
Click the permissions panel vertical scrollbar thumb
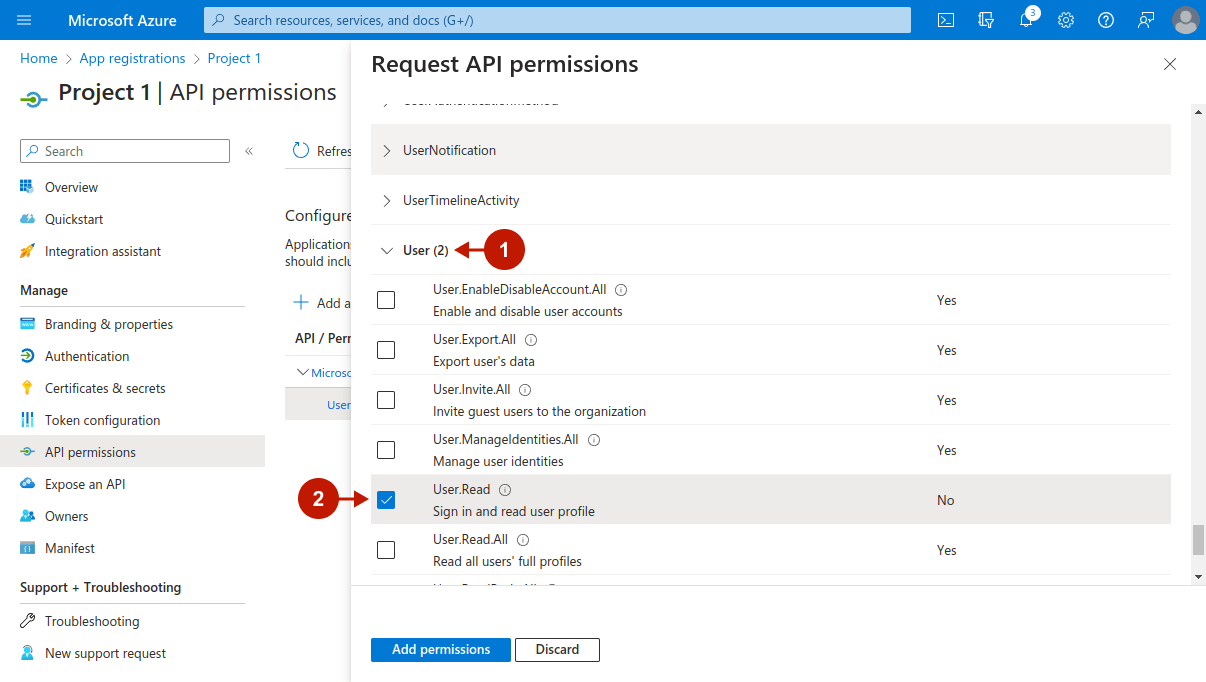[x=1198, y=539]
